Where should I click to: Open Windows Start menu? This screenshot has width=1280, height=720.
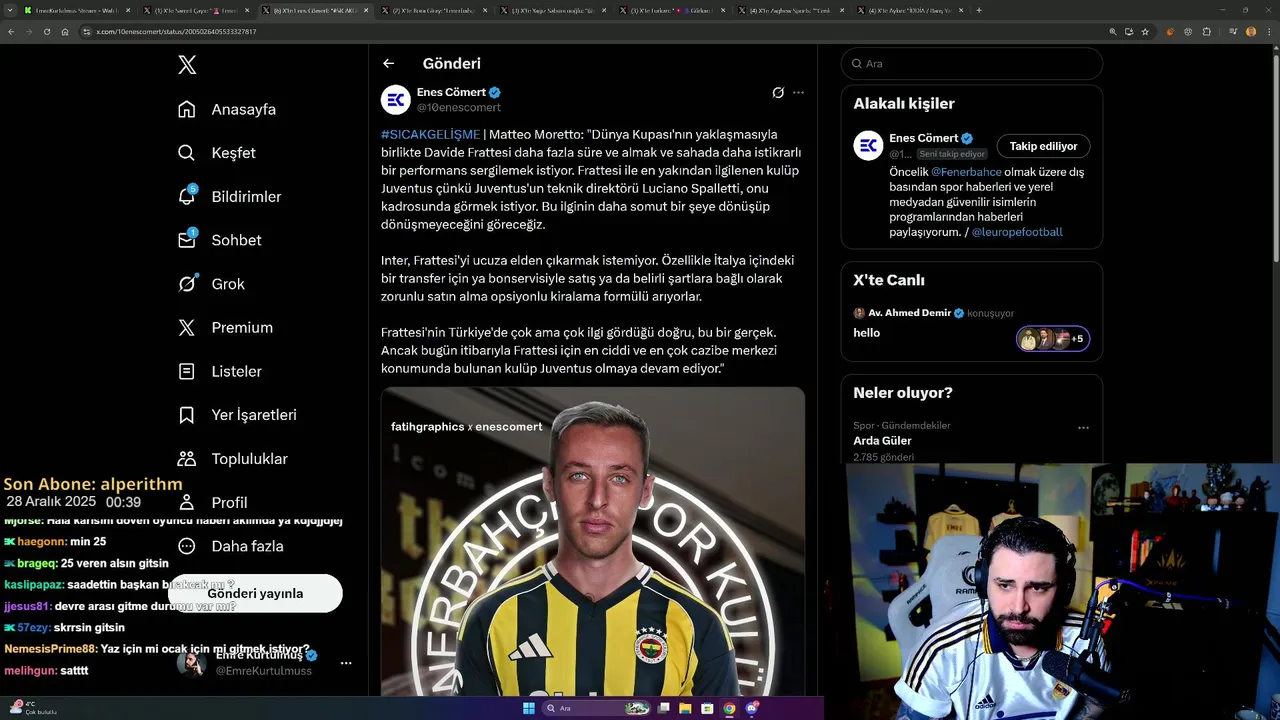tap(529, 708)
